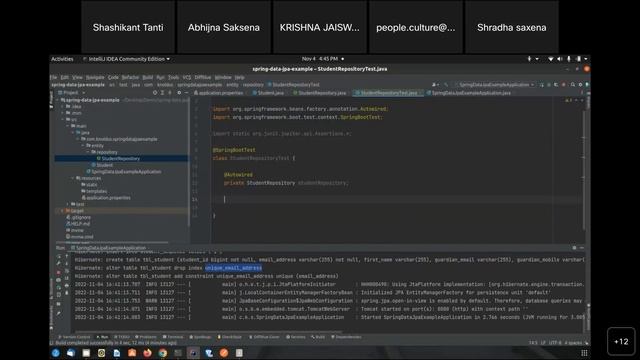
Task: Hide the Project panel with the minus icon
Action: pyautogui.click(x=187, y=93)
